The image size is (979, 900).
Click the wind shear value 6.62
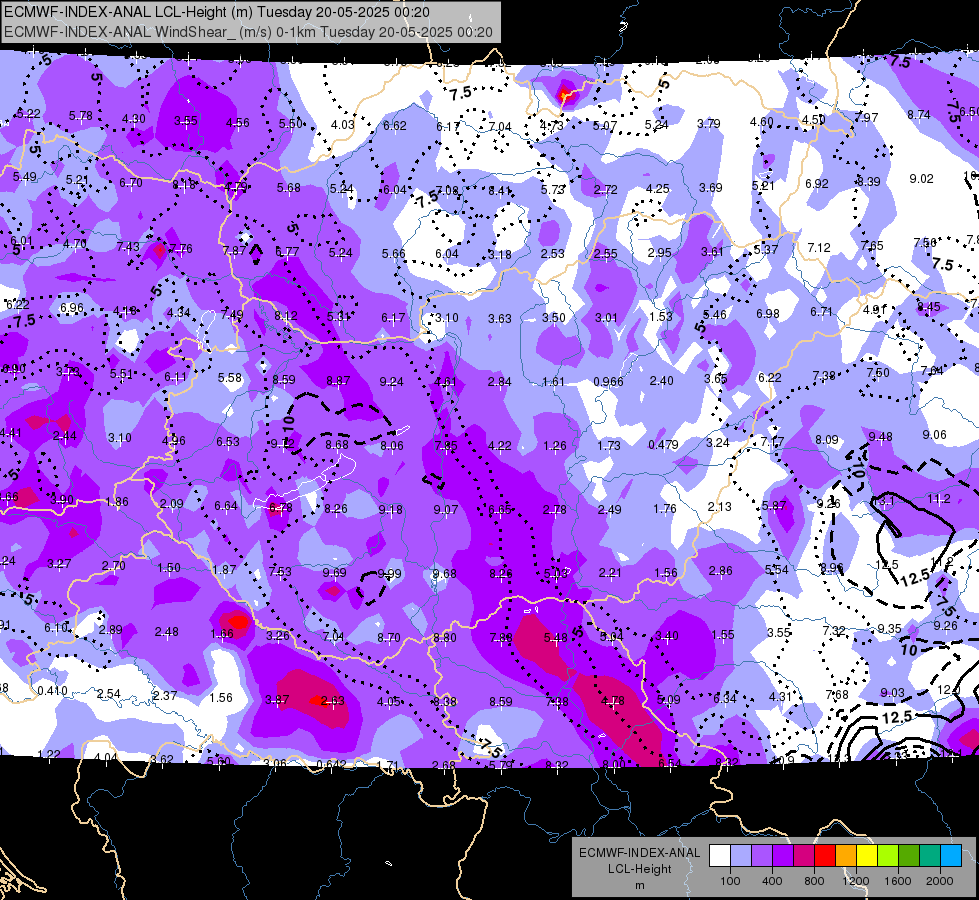395,126
